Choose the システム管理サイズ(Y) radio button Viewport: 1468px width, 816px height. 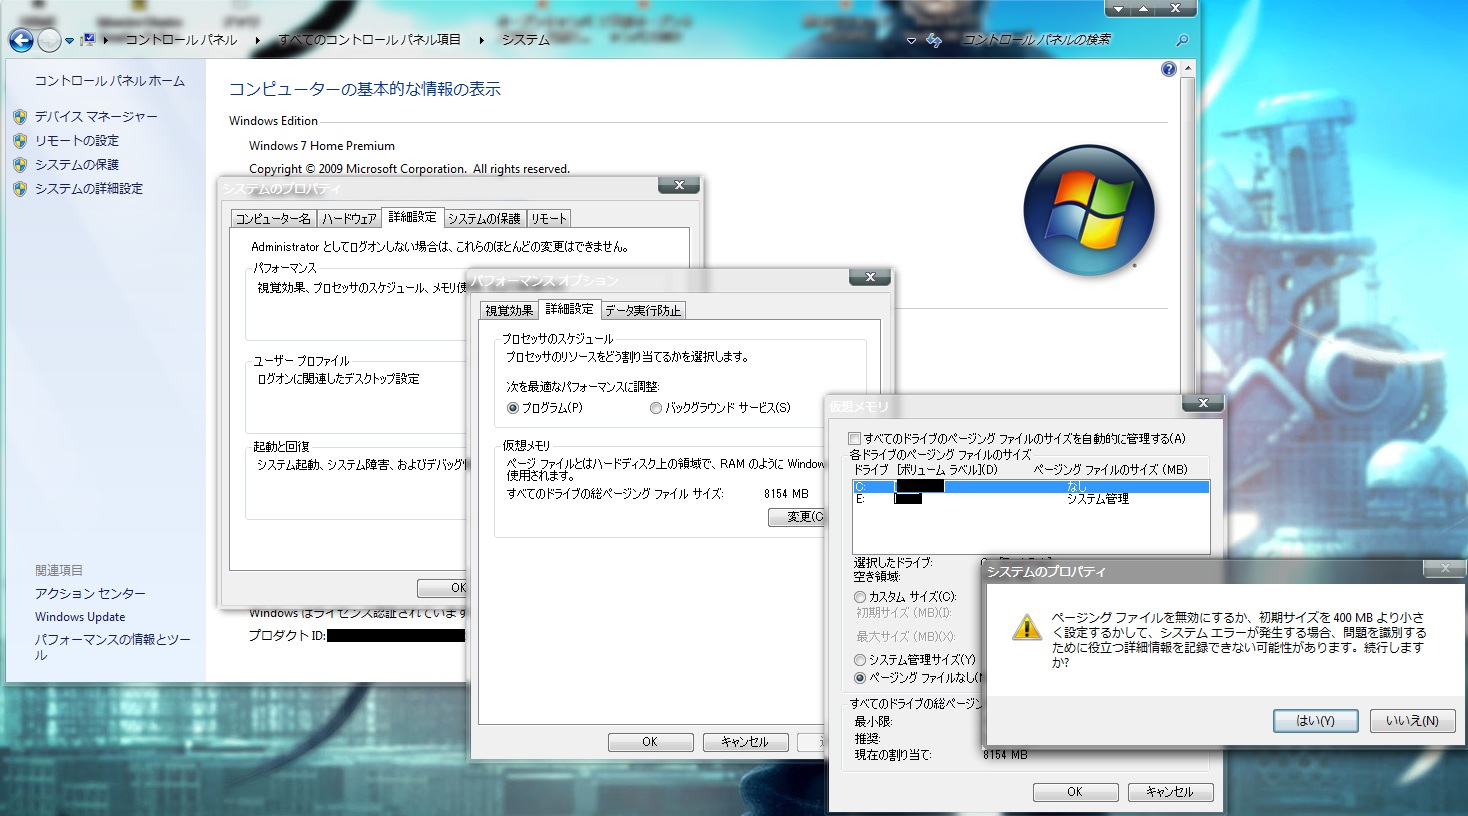860,660
